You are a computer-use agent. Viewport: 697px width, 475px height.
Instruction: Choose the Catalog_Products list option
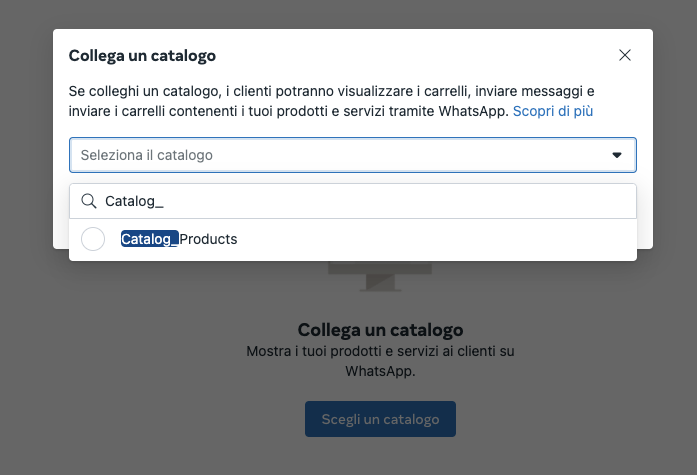point(180,240)
